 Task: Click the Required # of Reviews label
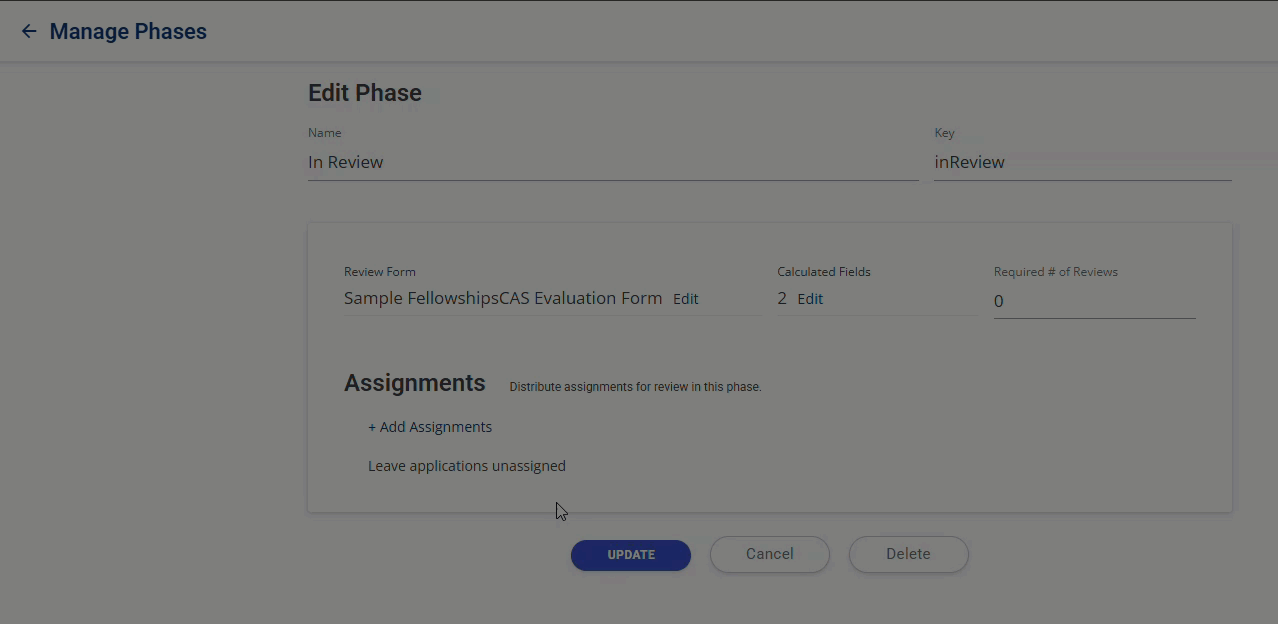click(1055, 271)
